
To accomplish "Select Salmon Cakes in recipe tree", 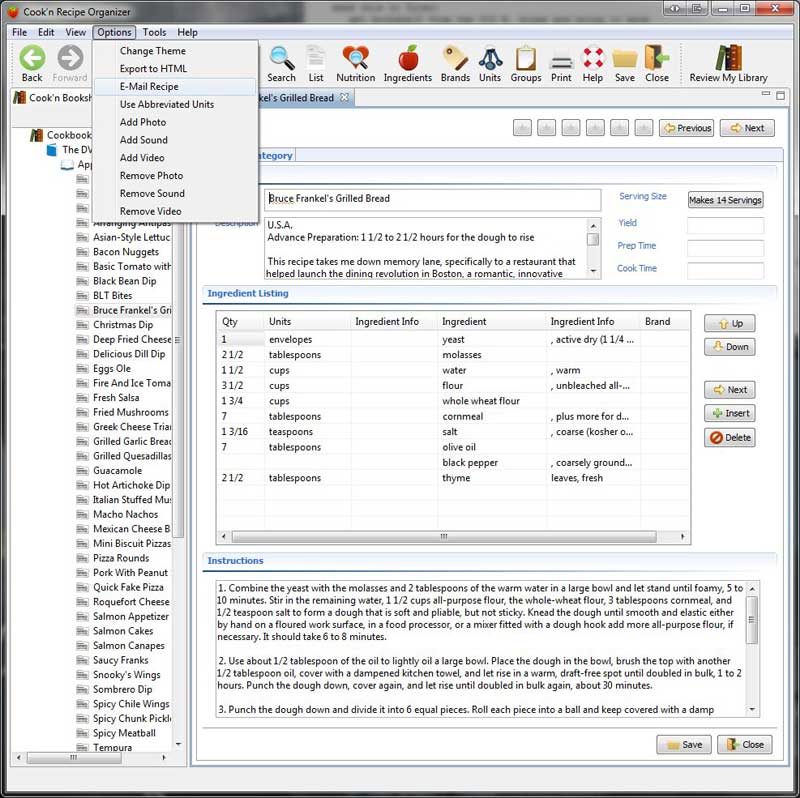I will pos(123,631).
